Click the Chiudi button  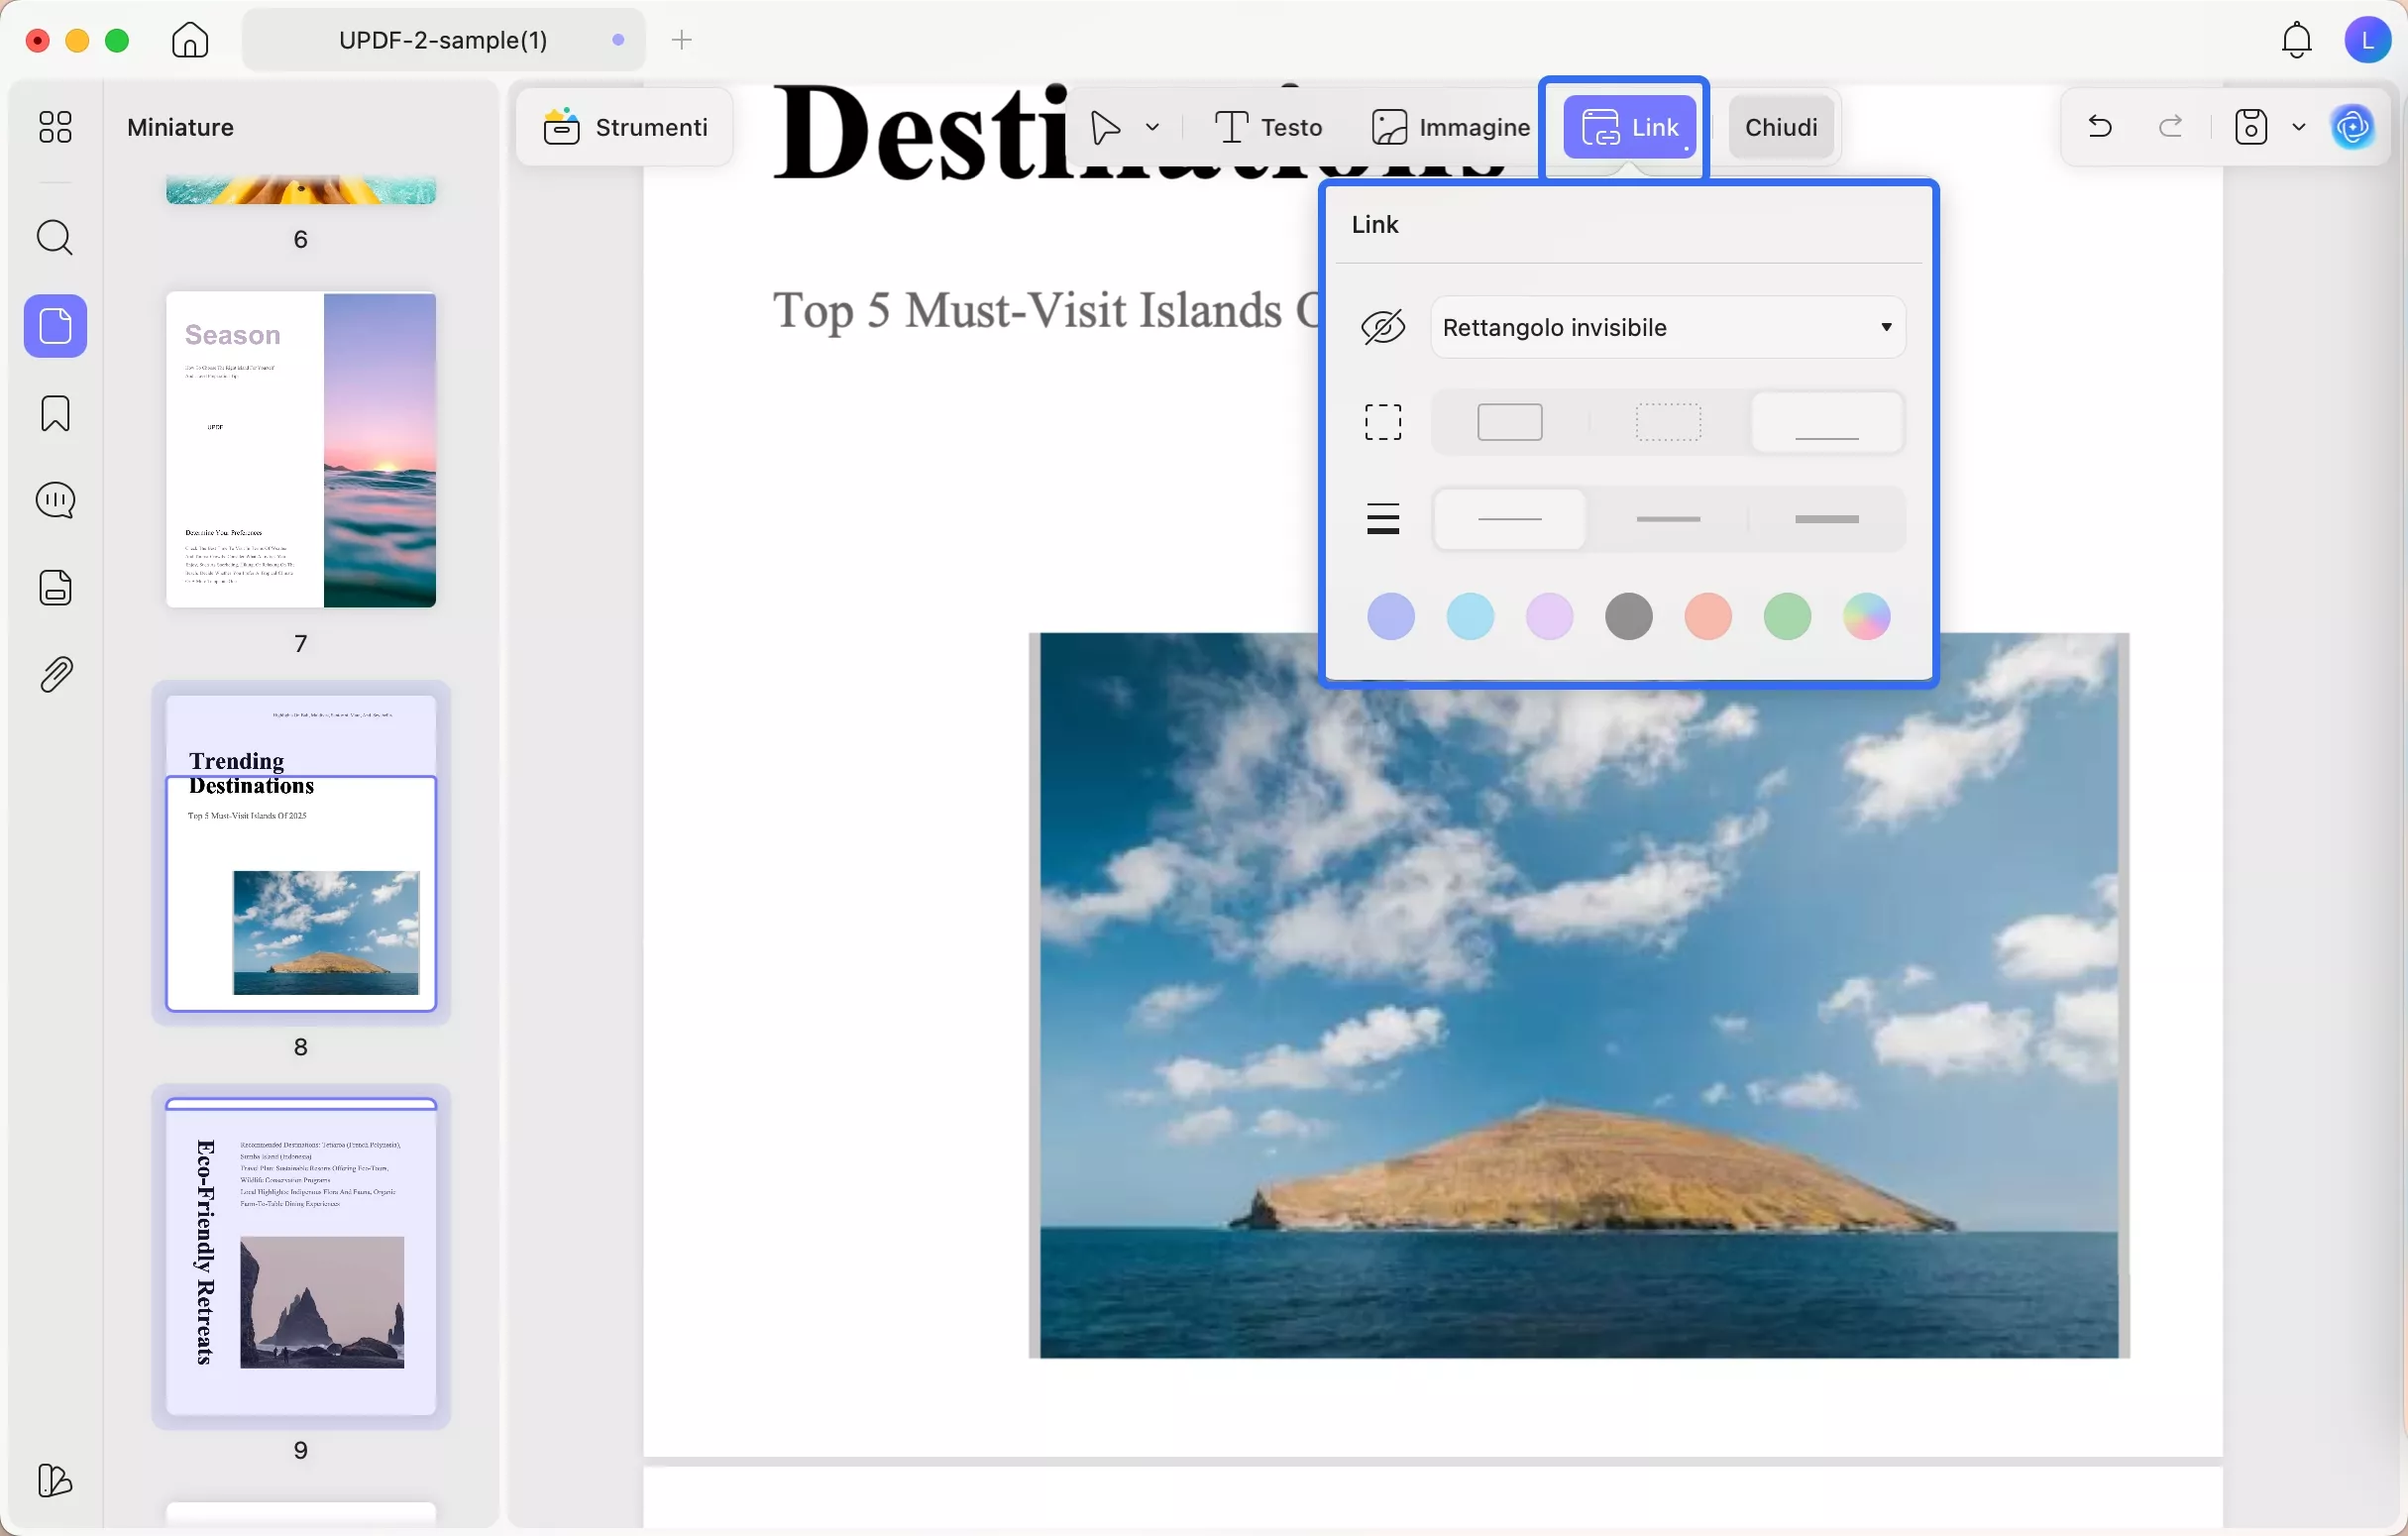point(1780,127)
